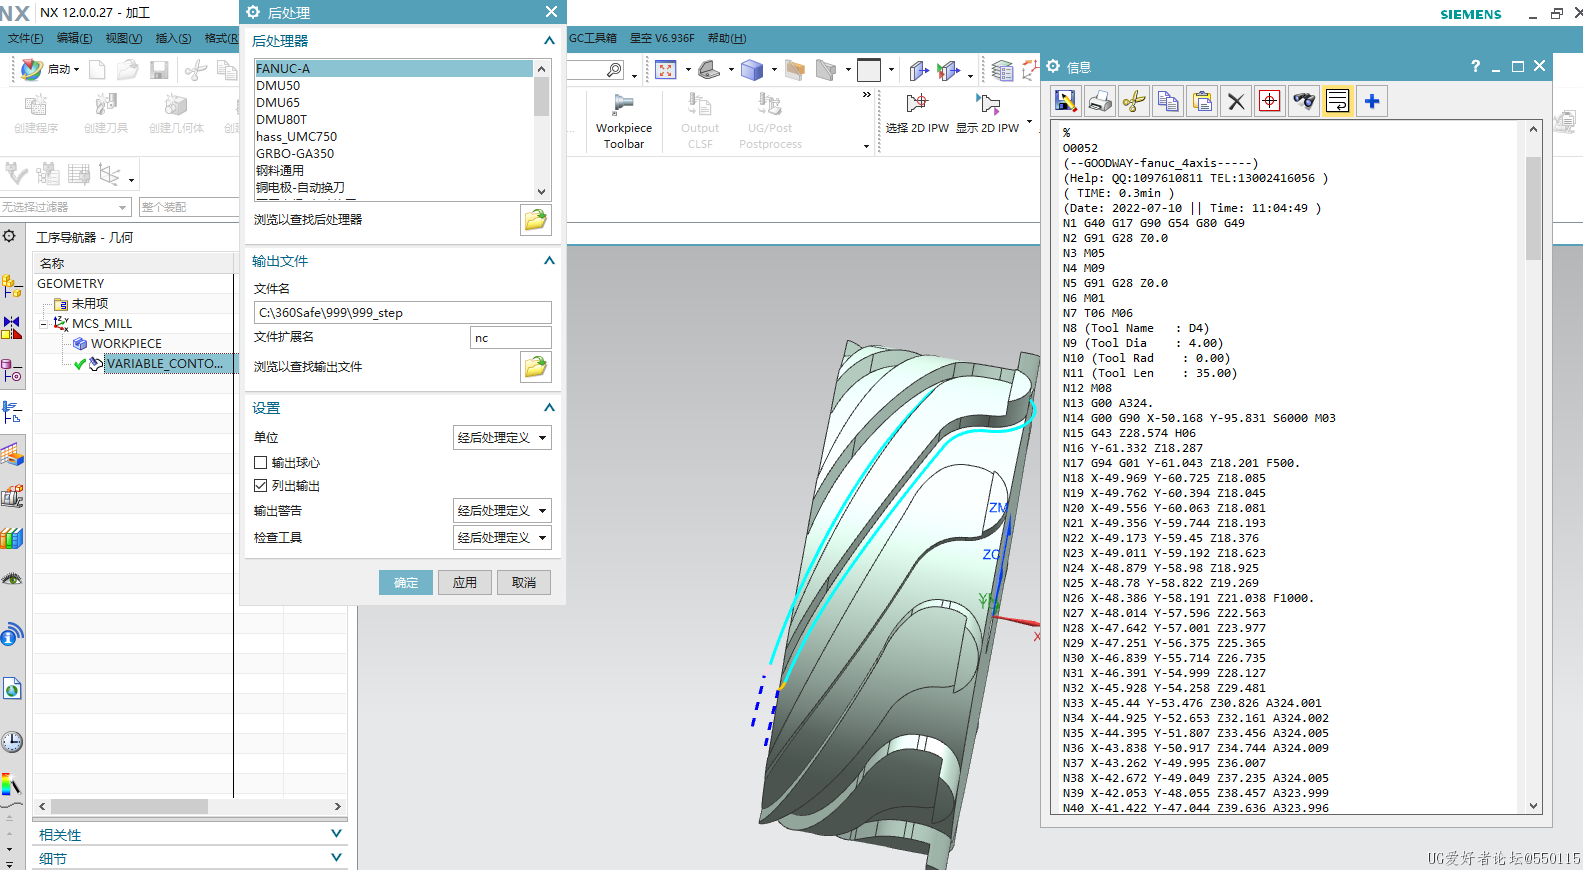Screen dimensions: 1583x870
Task: Open the 帮助(H) menu
Action: coord(727,38)
